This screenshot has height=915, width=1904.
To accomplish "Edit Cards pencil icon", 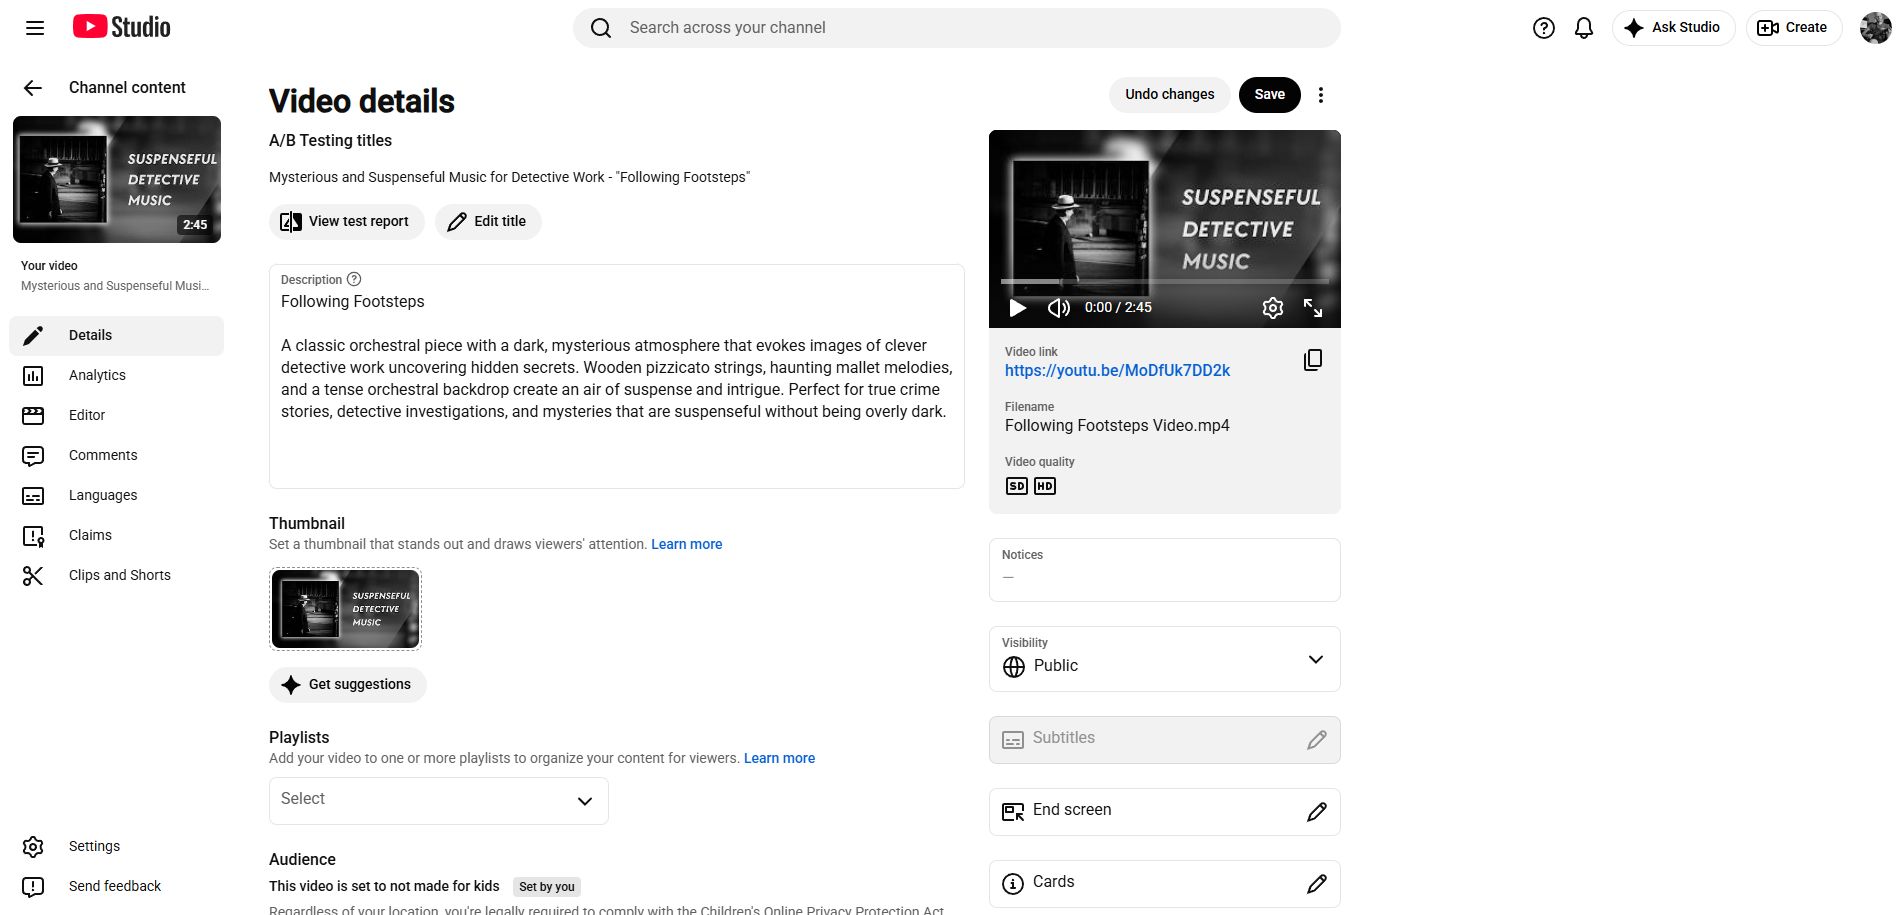I will point(1317,884).
